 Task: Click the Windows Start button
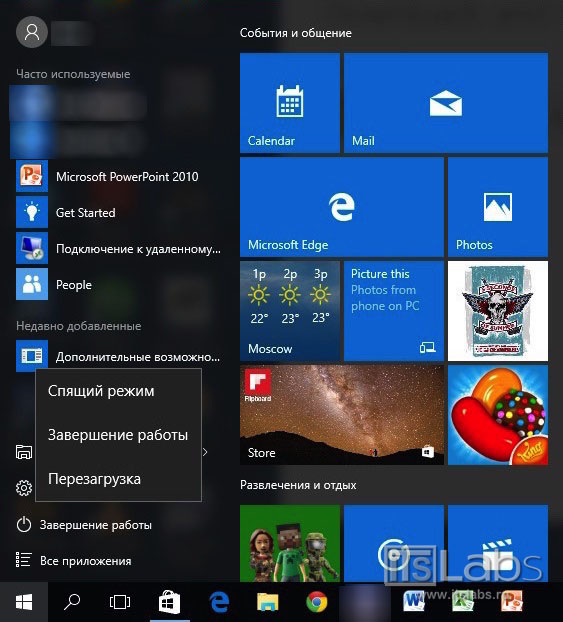(24, 602)
